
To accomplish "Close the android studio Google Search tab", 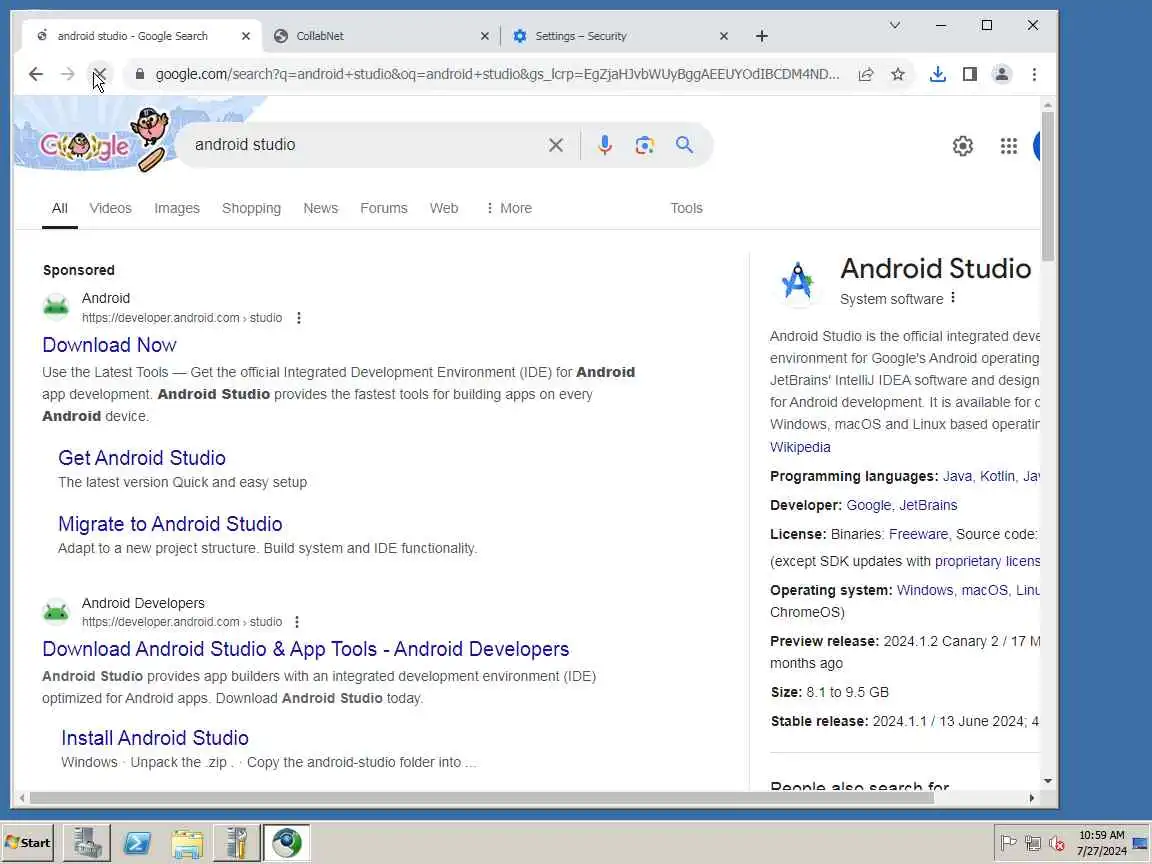I will click(x=245, y=36).
